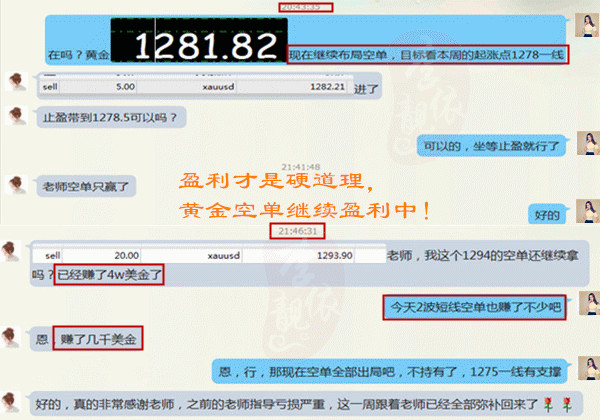
Task: Click student avatar beside the 1293.90 order message
Action: click(x=10, y=251)
